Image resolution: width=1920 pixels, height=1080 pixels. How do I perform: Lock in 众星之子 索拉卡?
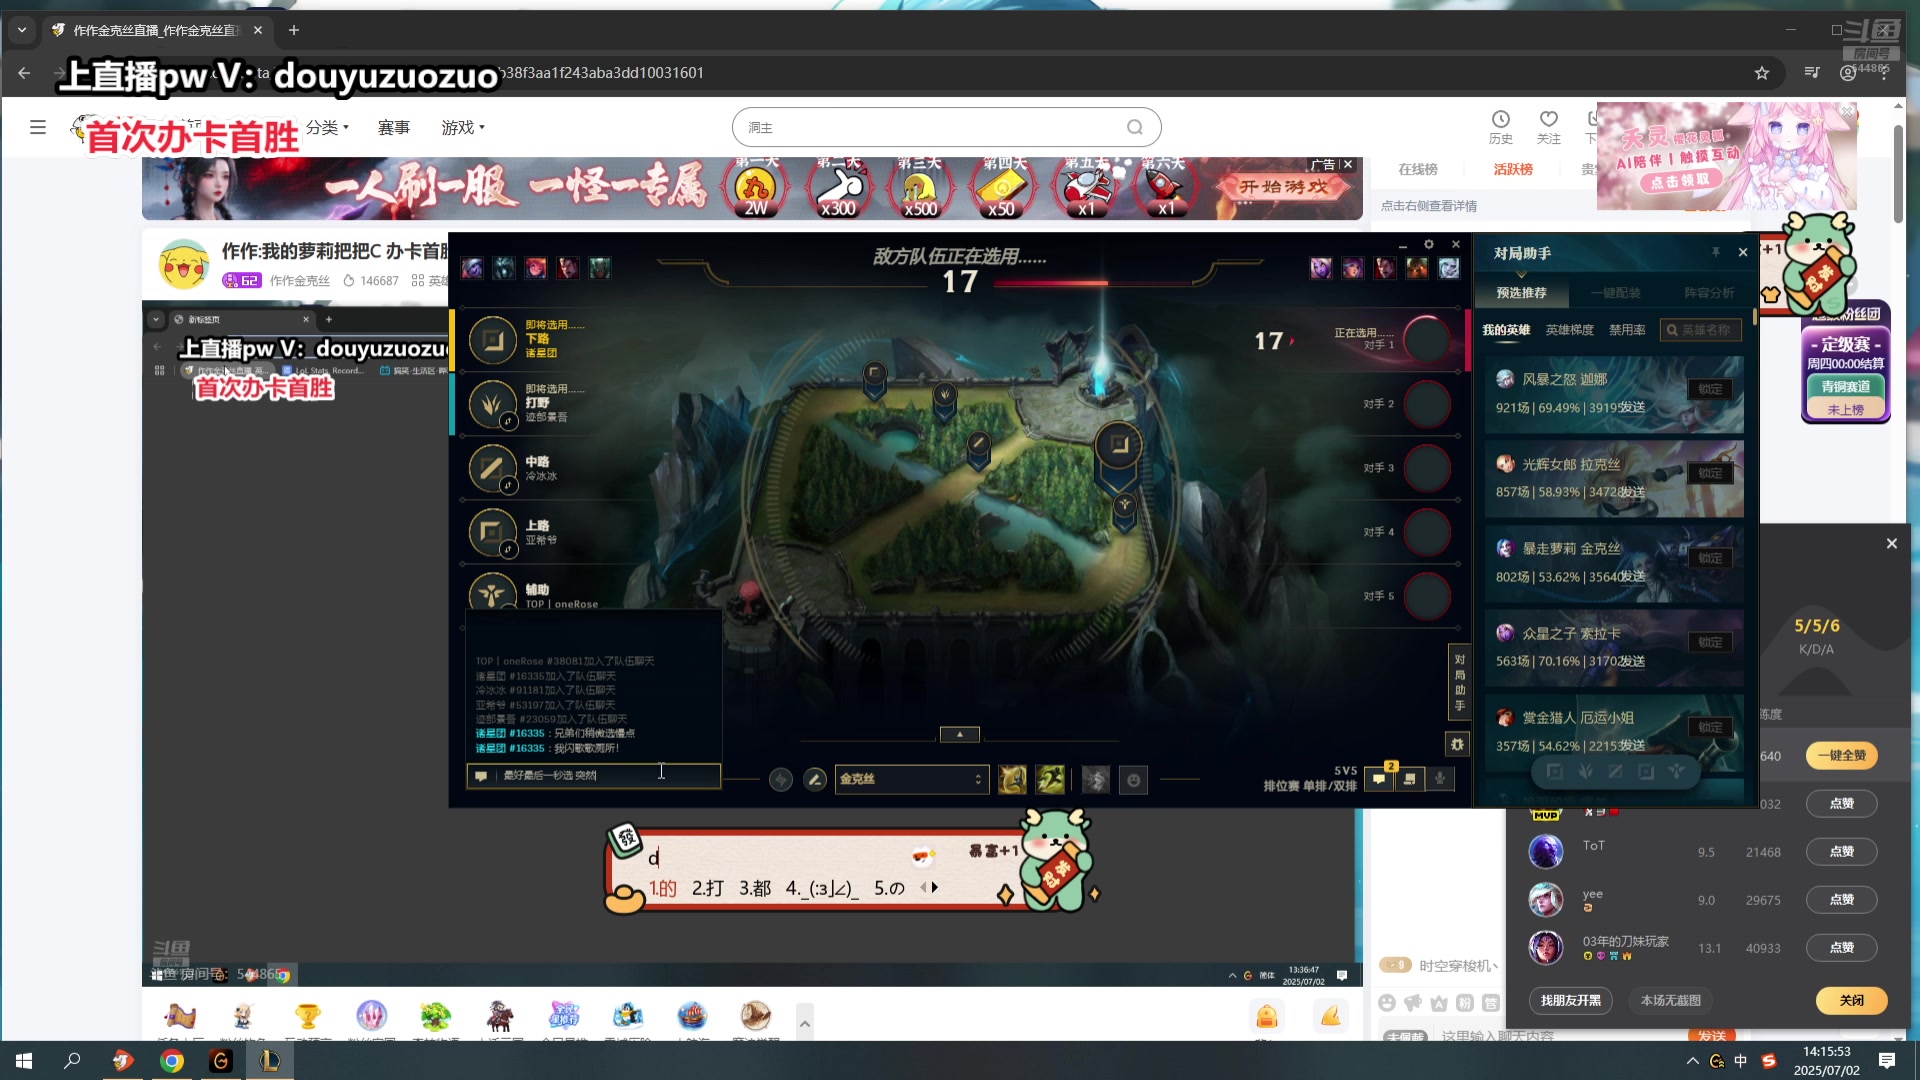[1710, 642]
